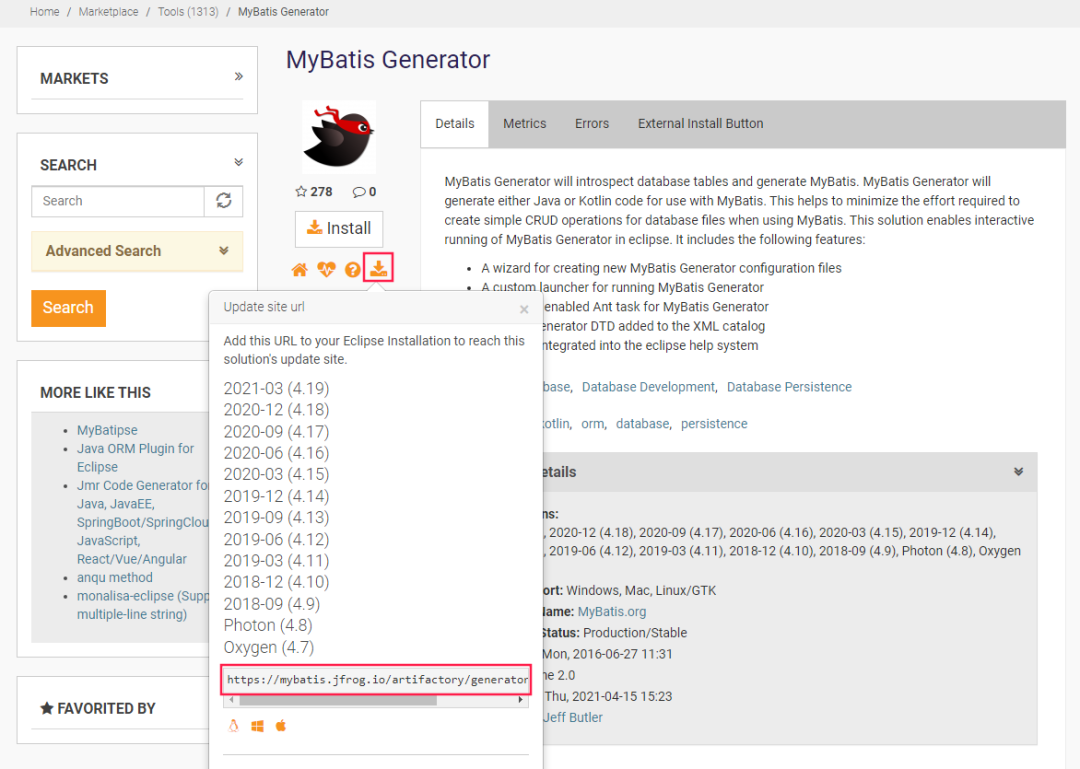The width and height of the screenshot is (1080, 769).
Task: Click the home page icon under Install
Action: pos(300,269)
